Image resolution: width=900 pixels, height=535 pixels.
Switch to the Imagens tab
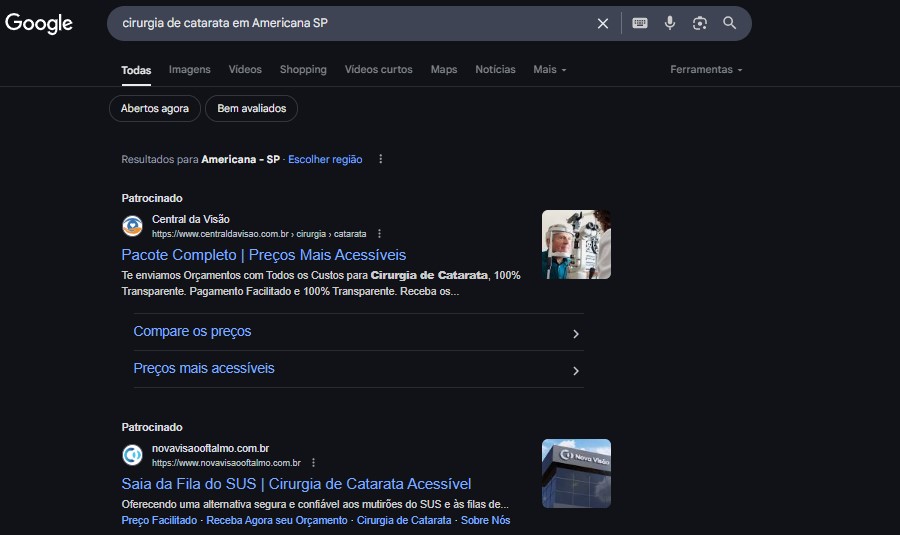[x=189, y=69]
